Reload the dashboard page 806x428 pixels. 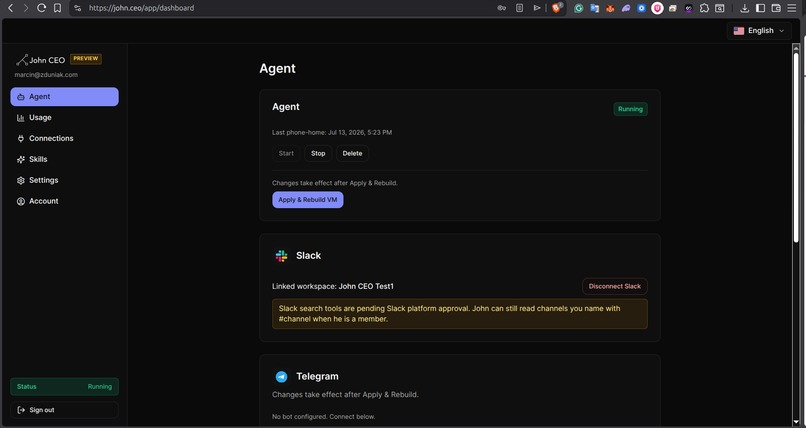pyautogui.click(x=42, y=8)
